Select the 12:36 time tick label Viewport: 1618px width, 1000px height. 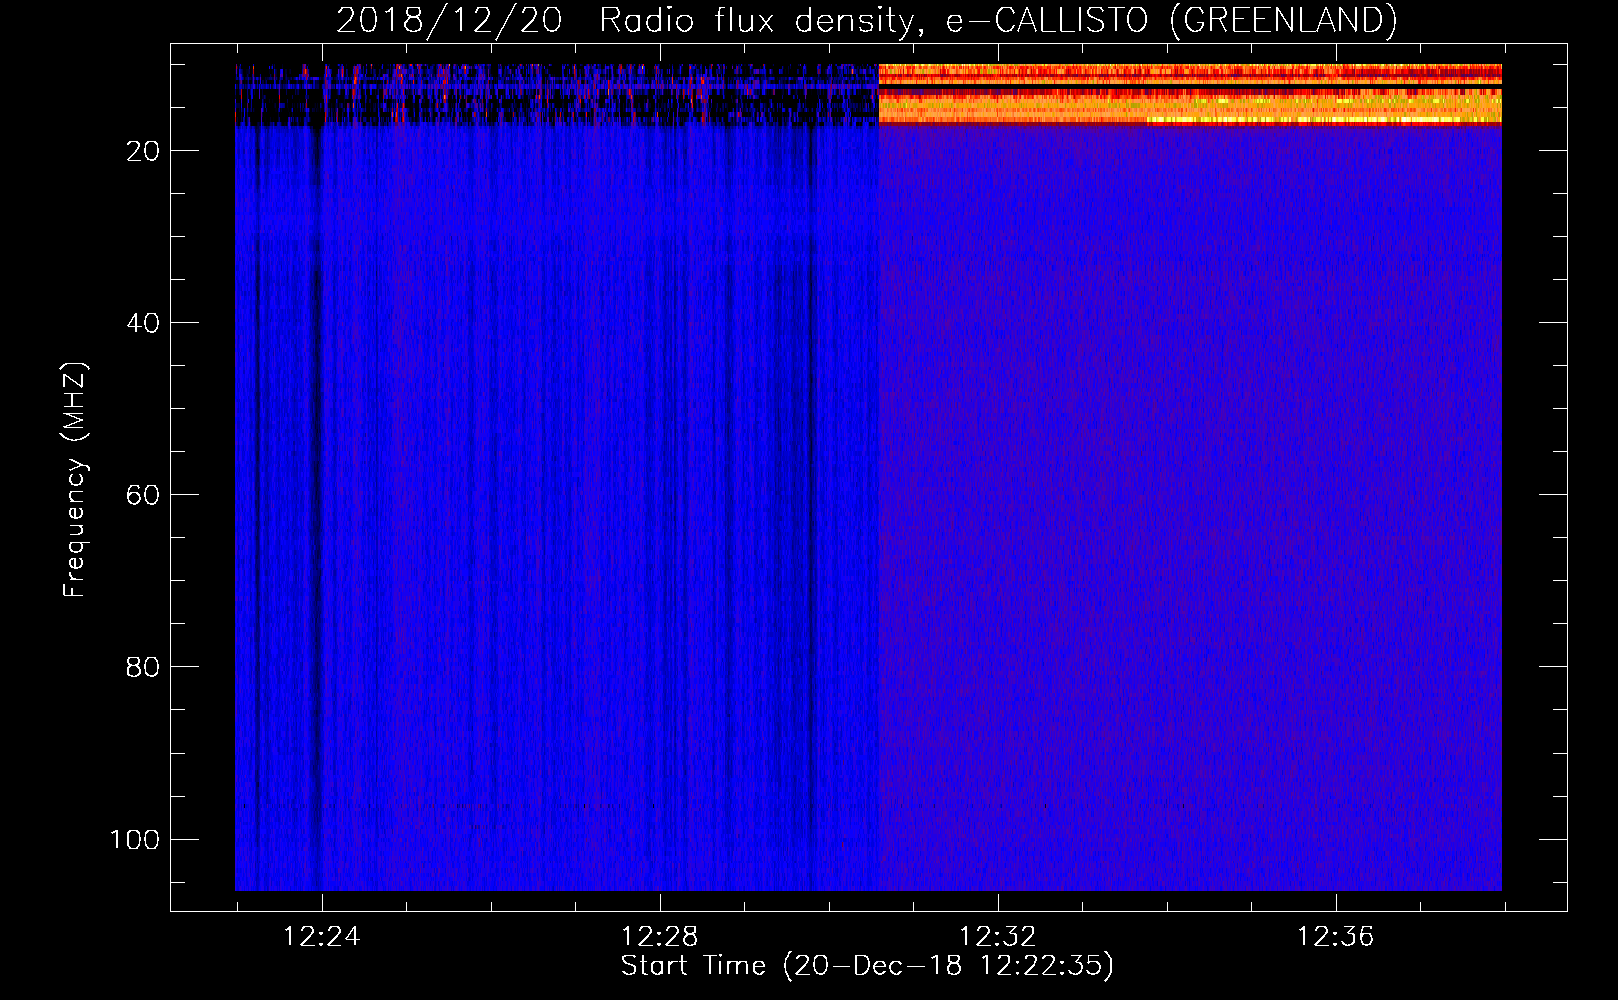click(x=1335, y=937)
